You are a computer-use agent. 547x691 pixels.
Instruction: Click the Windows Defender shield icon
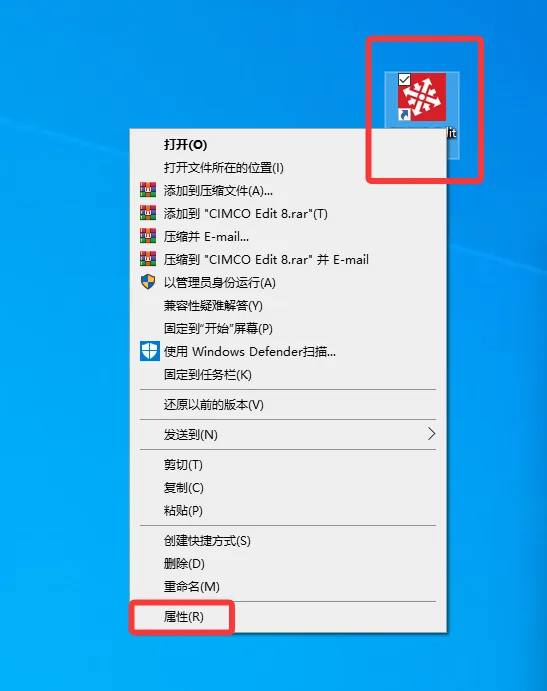(149, 351)
